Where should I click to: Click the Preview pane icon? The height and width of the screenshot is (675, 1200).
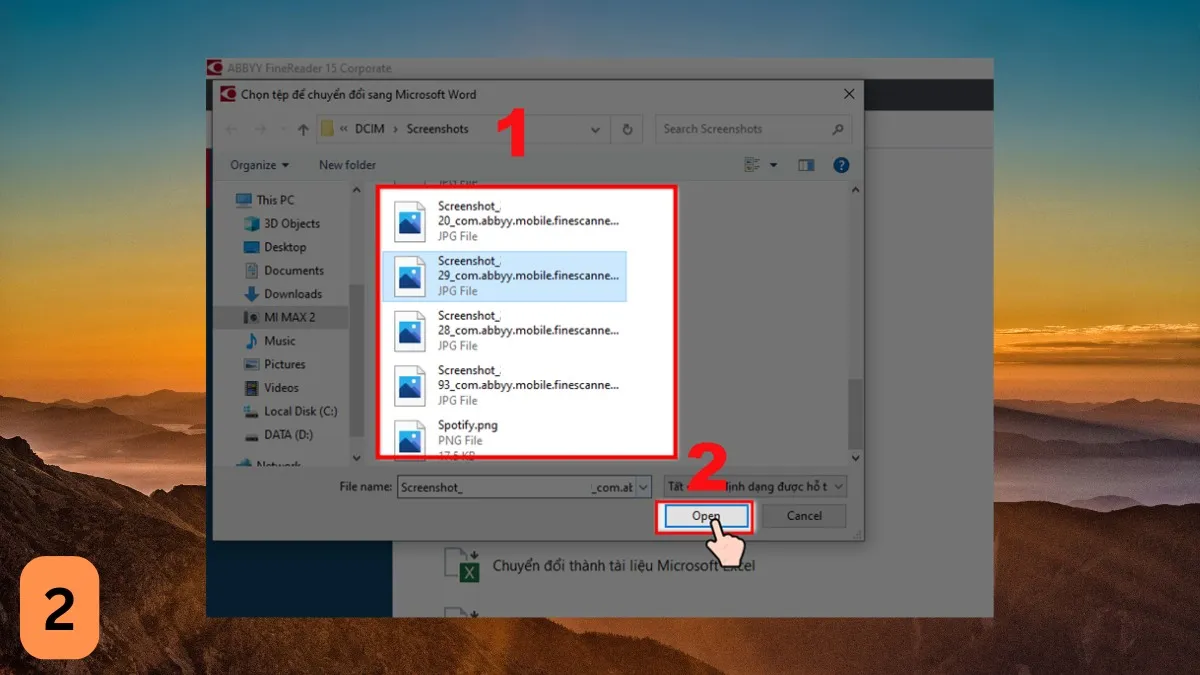[805, 164]
